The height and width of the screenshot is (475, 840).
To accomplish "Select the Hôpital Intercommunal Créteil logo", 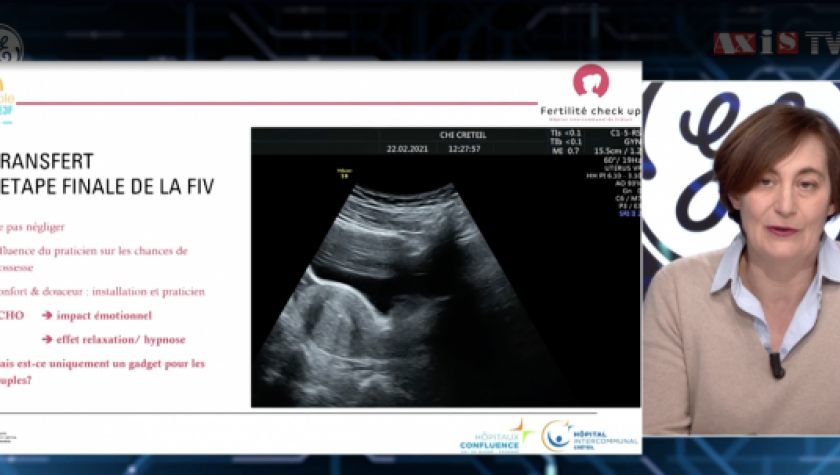I will point(590,437).
